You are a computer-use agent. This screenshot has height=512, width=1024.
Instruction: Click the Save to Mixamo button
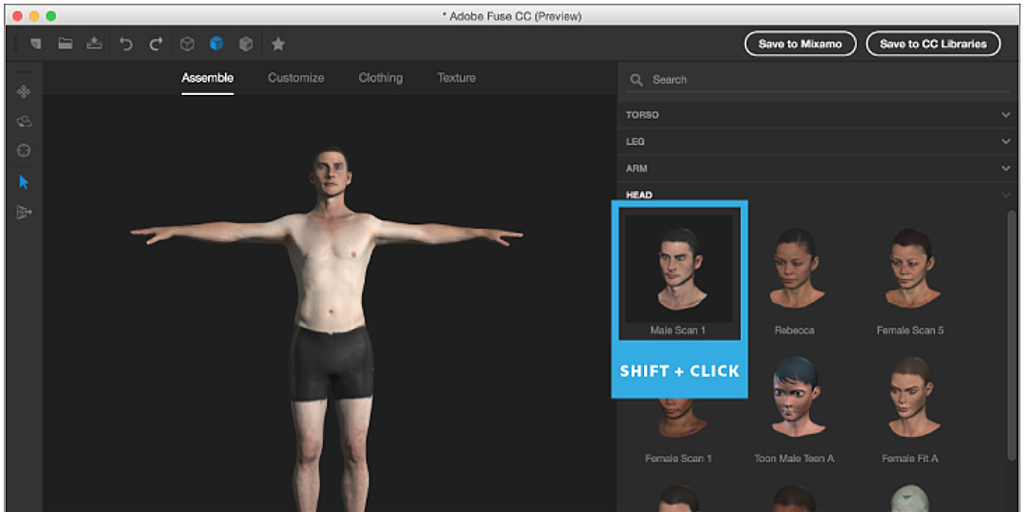tap(800, 44)
